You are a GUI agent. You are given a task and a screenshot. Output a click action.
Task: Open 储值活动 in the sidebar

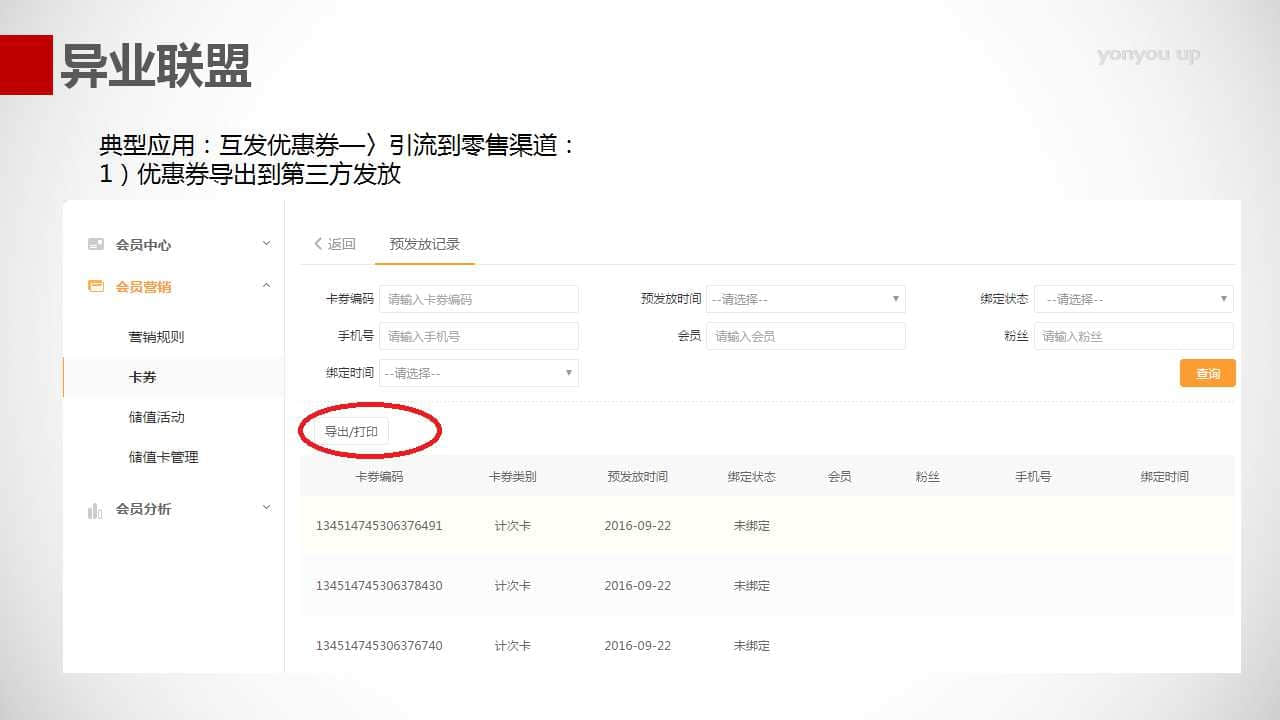pos(156,417)
